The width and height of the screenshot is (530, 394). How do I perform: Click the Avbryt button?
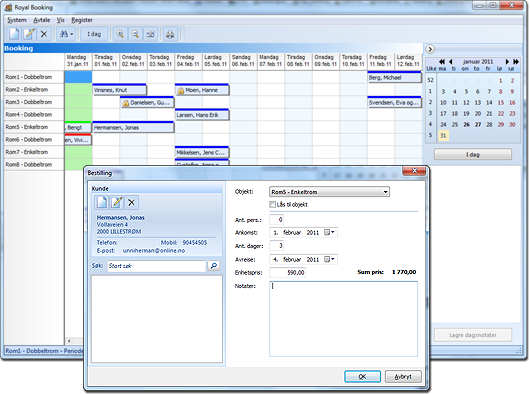tap(403, 376)
